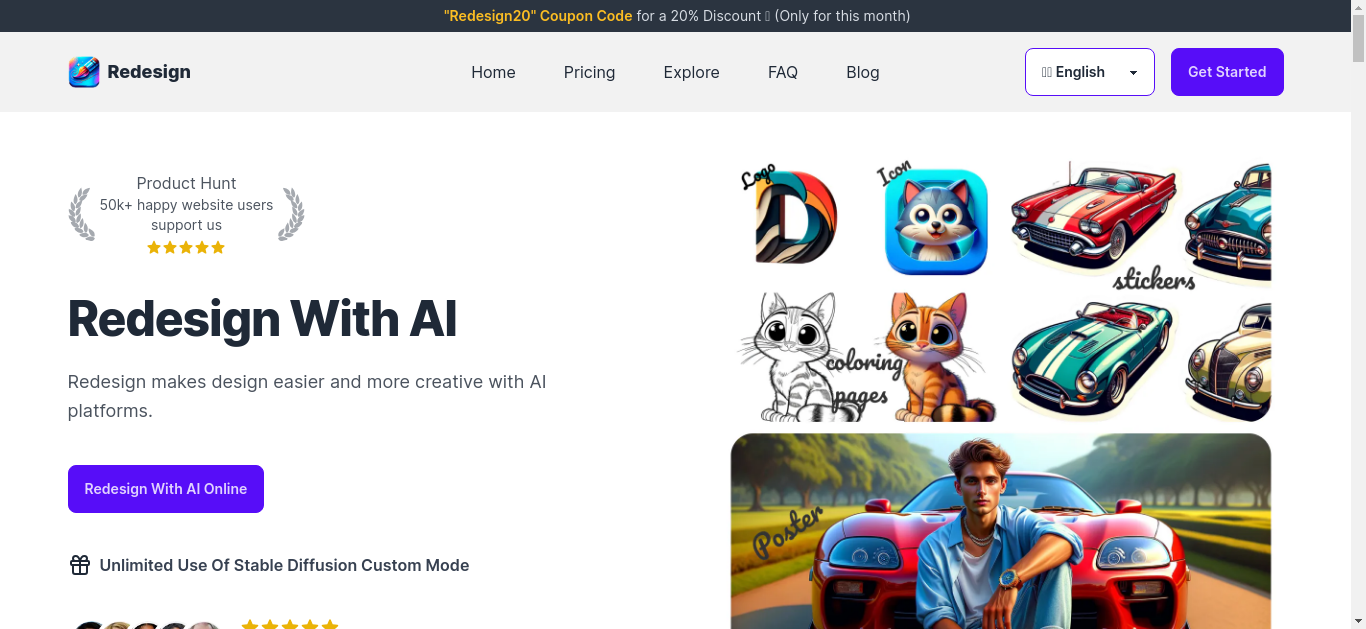Click the blue cat app icon image
Viewport: 1366px width, 629px height.
coord(936,222)
